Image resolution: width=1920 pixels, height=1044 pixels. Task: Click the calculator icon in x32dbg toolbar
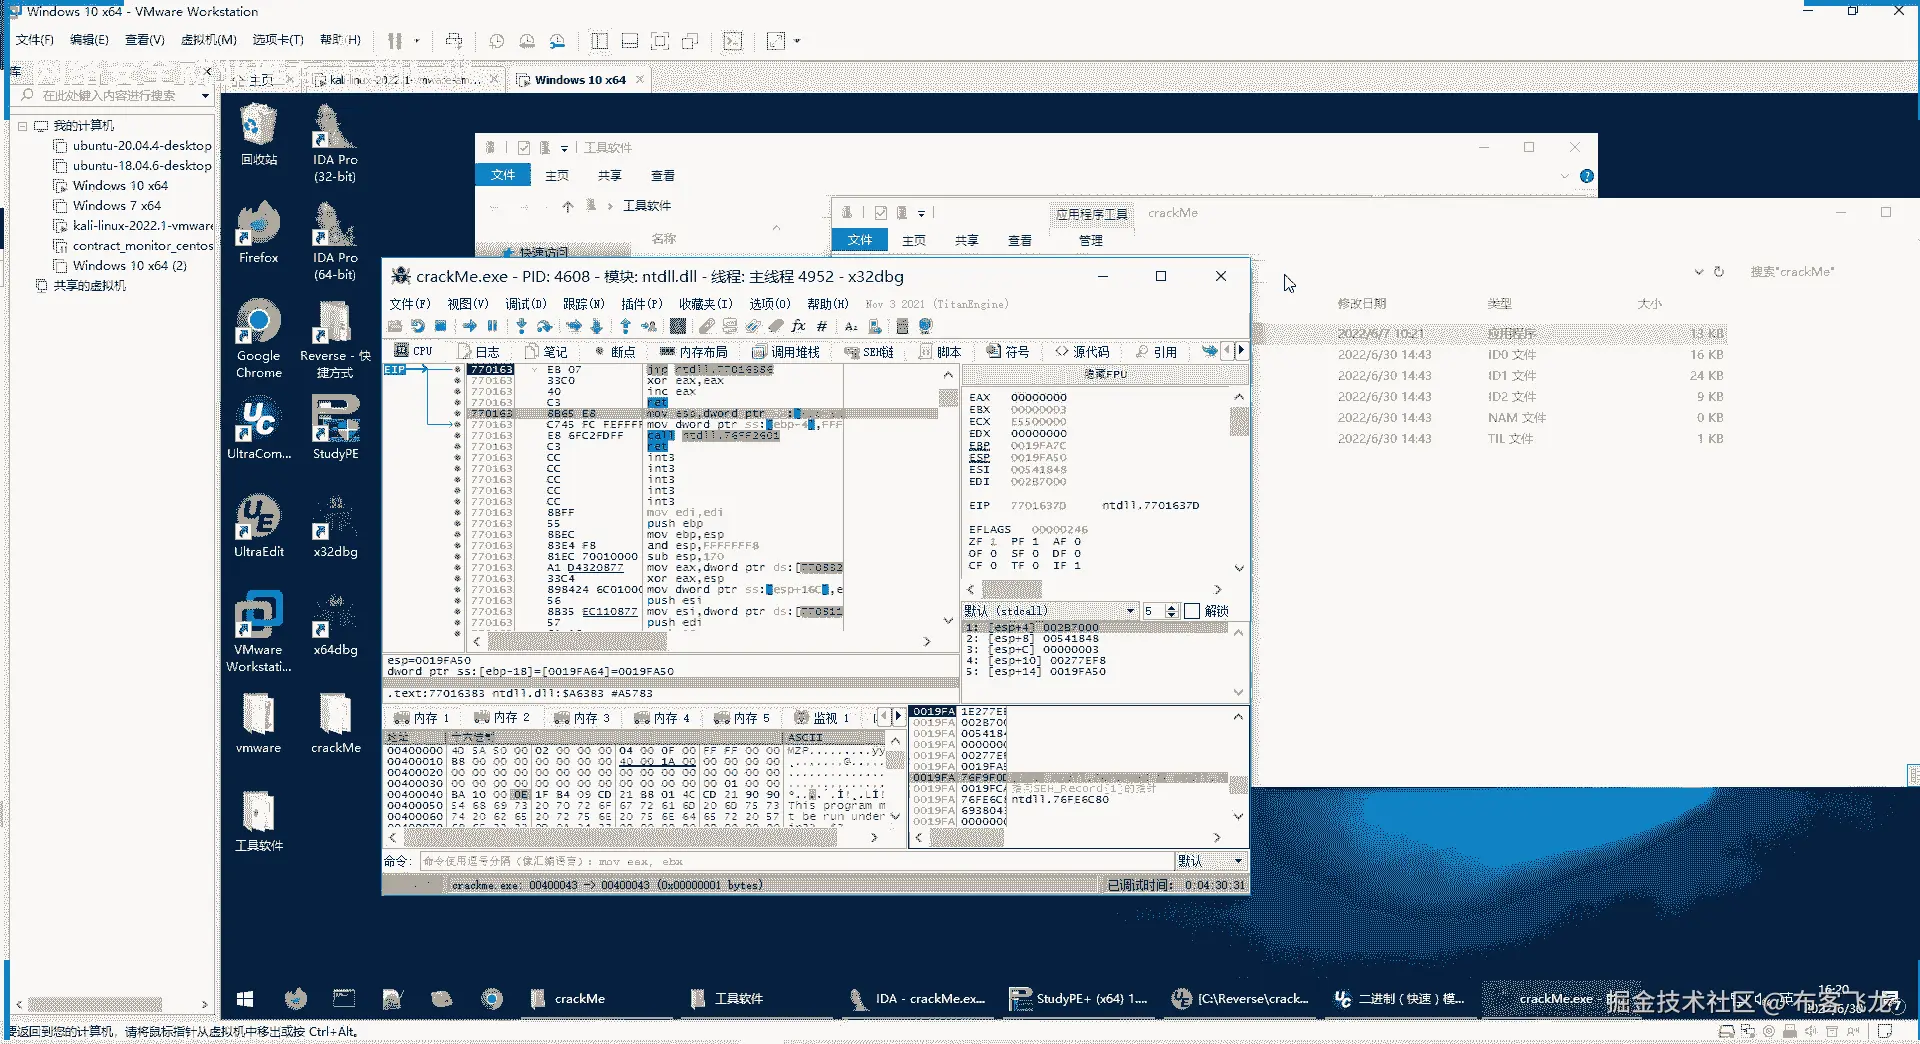click(902, 326)
